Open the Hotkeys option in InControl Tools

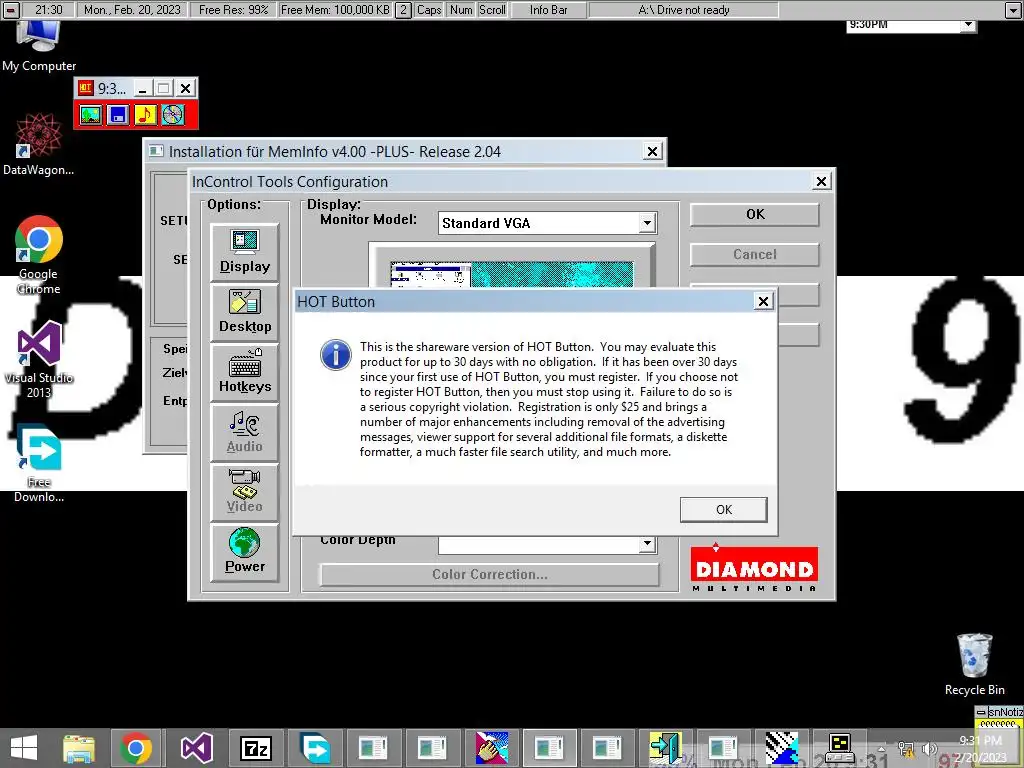[x=245, y=373]
